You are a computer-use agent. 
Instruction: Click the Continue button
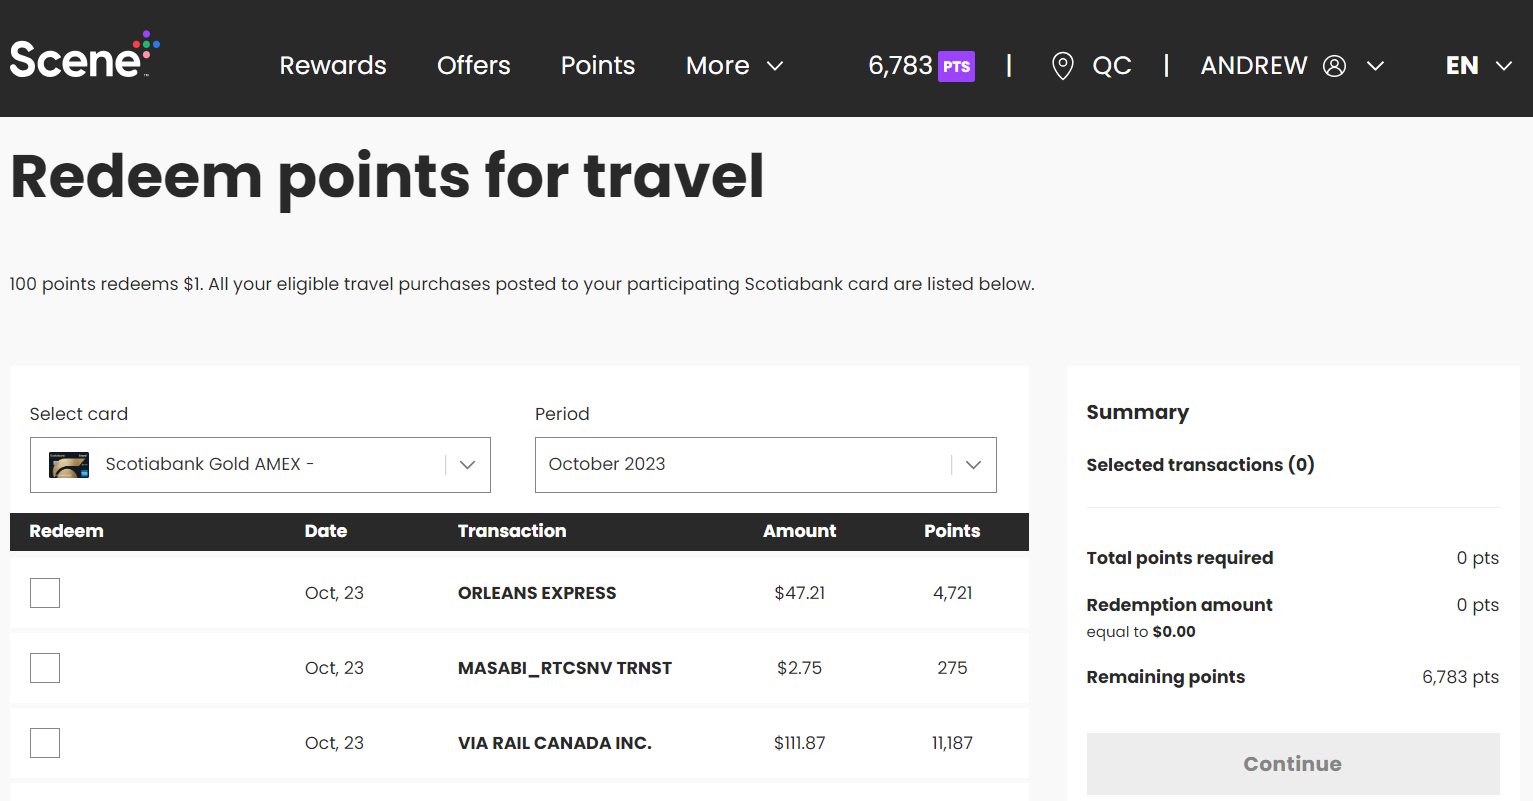1292,763
